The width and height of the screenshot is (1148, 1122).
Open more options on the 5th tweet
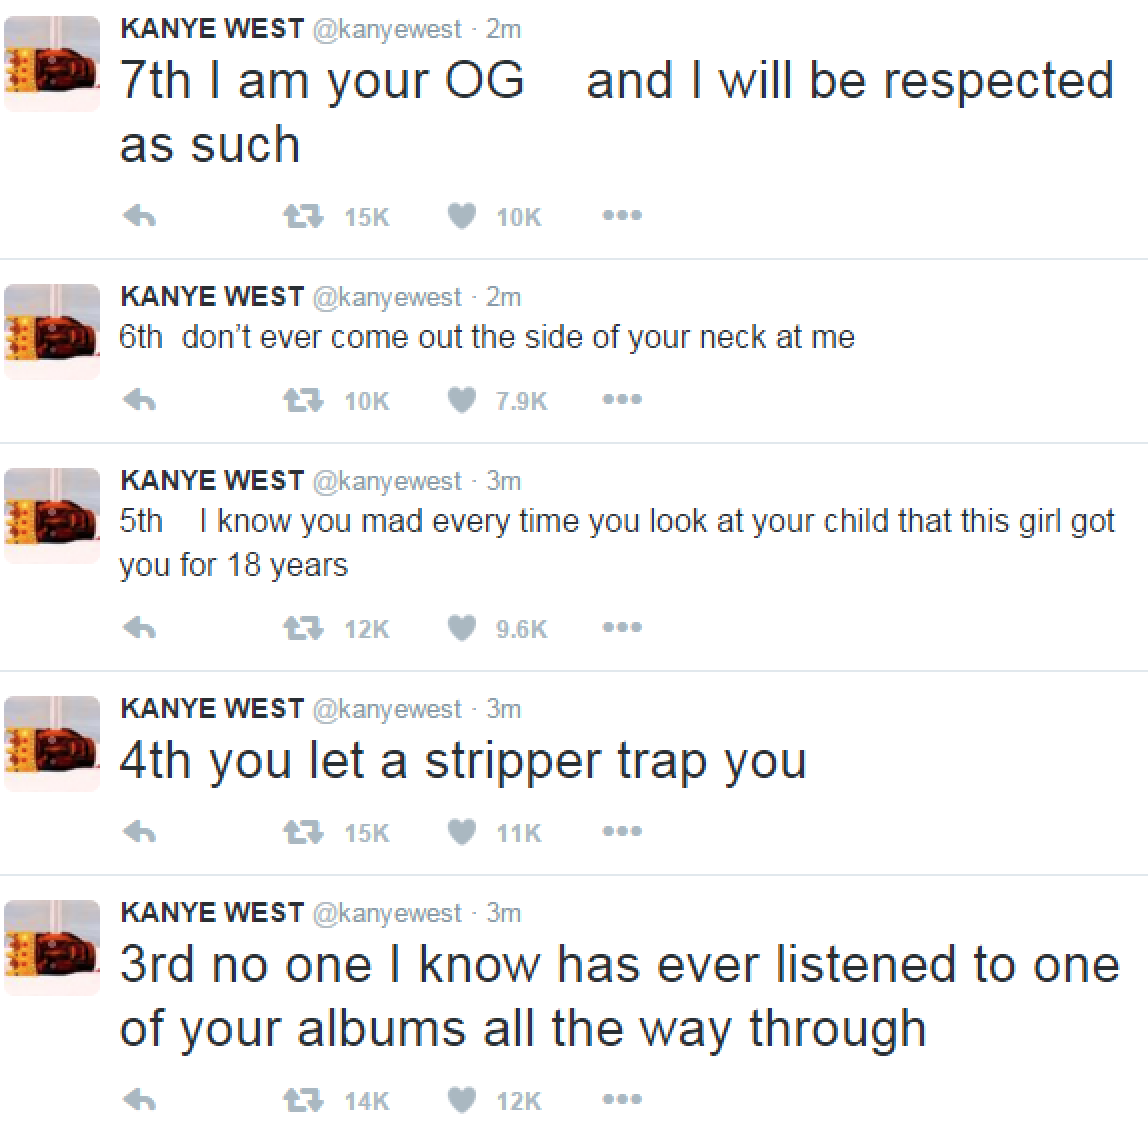(622, 627)
